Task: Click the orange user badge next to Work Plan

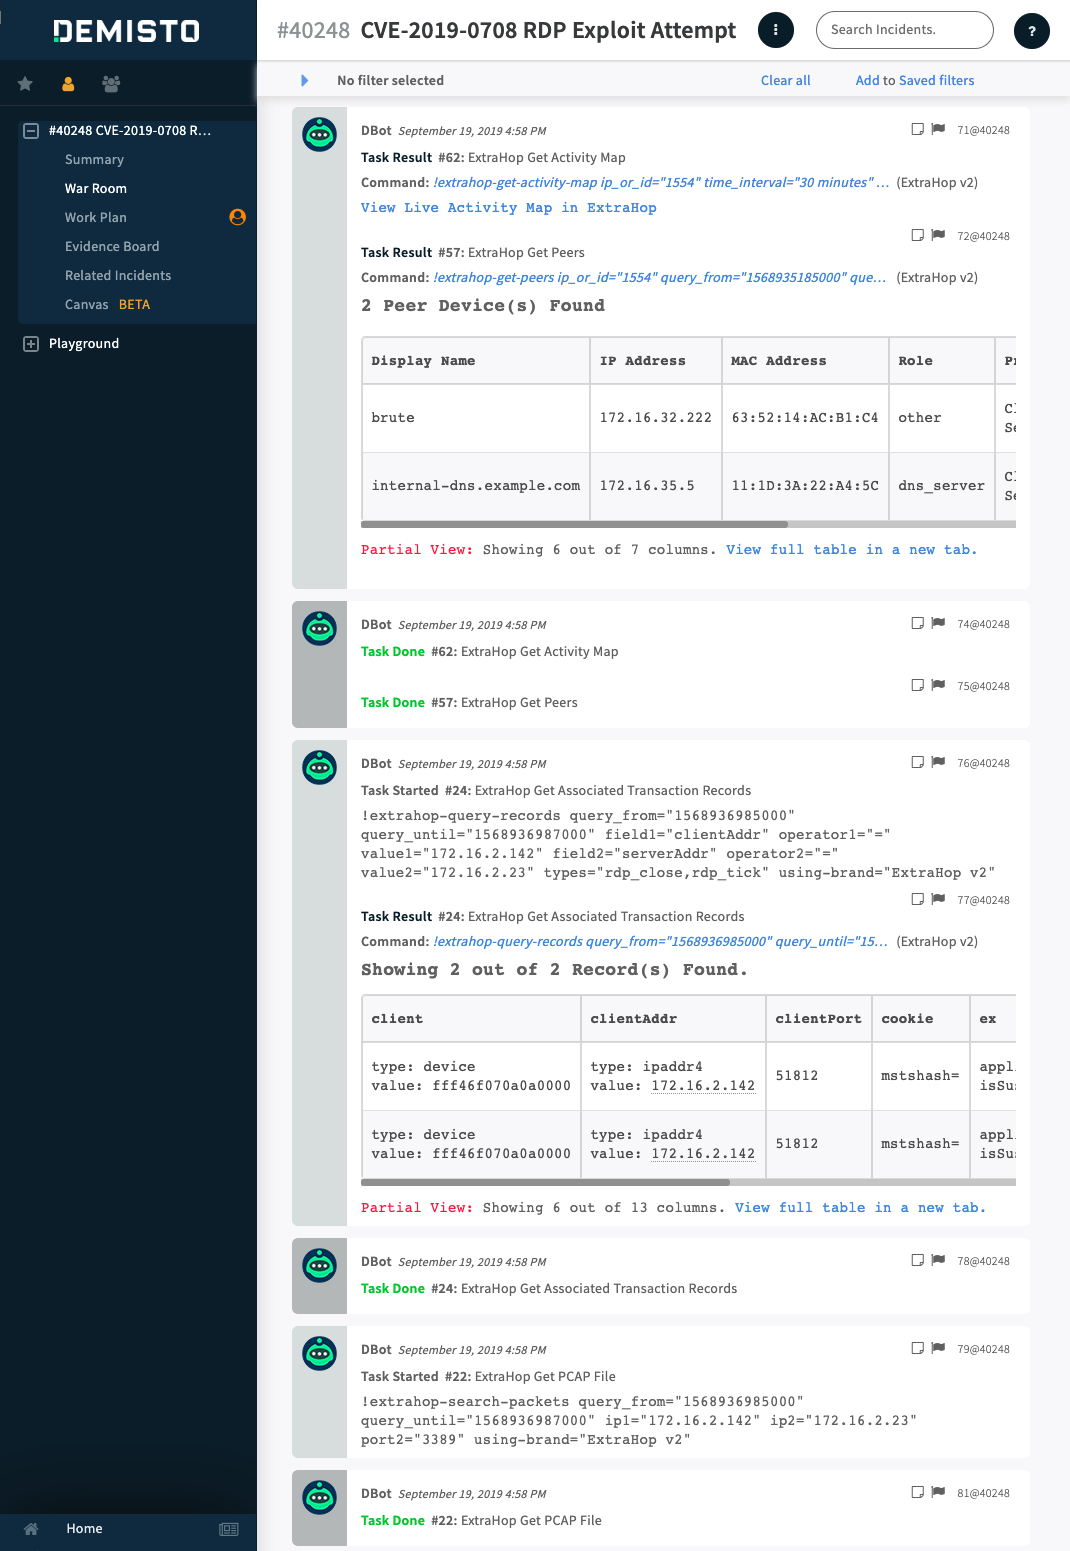Action: 237,217
